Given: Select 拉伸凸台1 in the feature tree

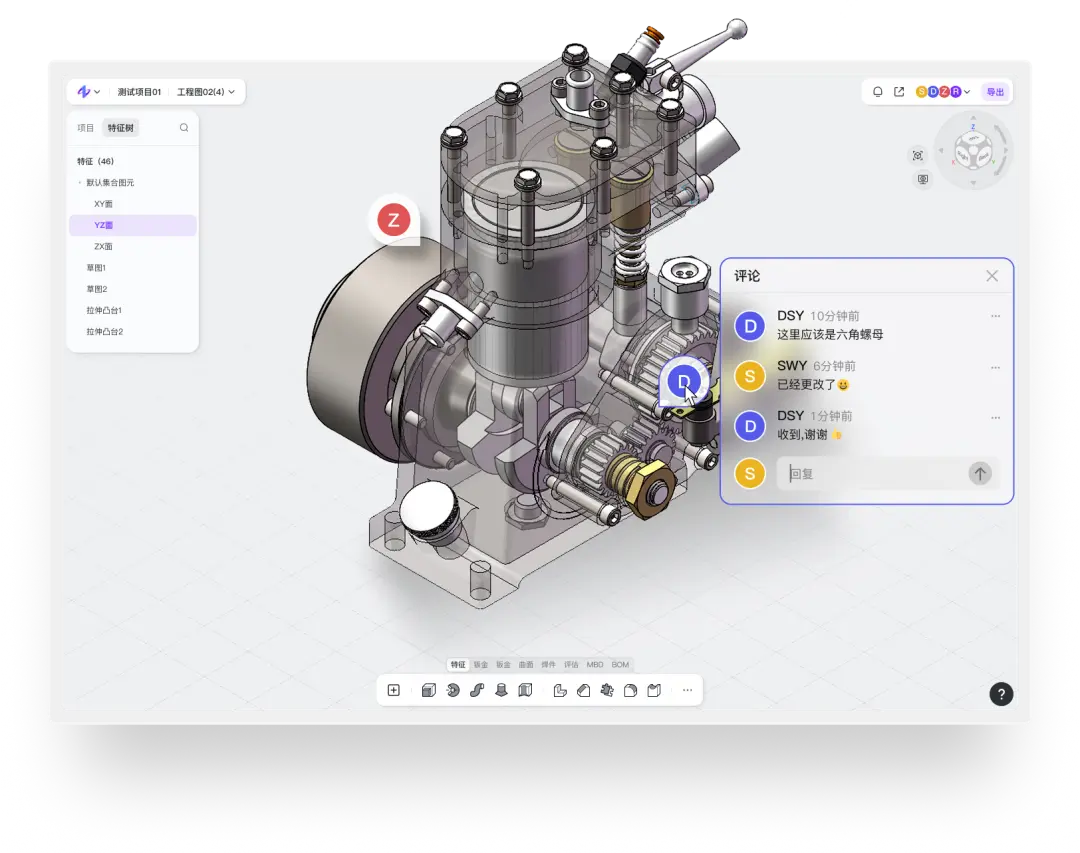Looking at the screenshot, I should click(132, 311).
